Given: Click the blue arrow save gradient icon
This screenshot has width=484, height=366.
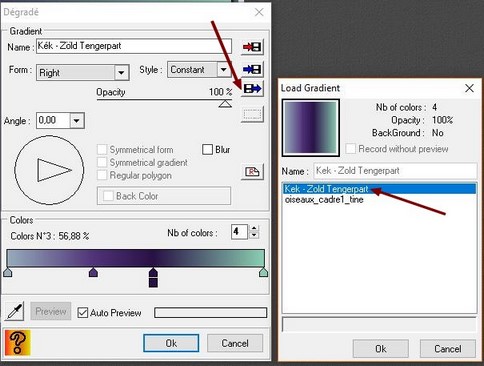Looking at the screenshot, I should pyautogui.click(x=252, y=69).
